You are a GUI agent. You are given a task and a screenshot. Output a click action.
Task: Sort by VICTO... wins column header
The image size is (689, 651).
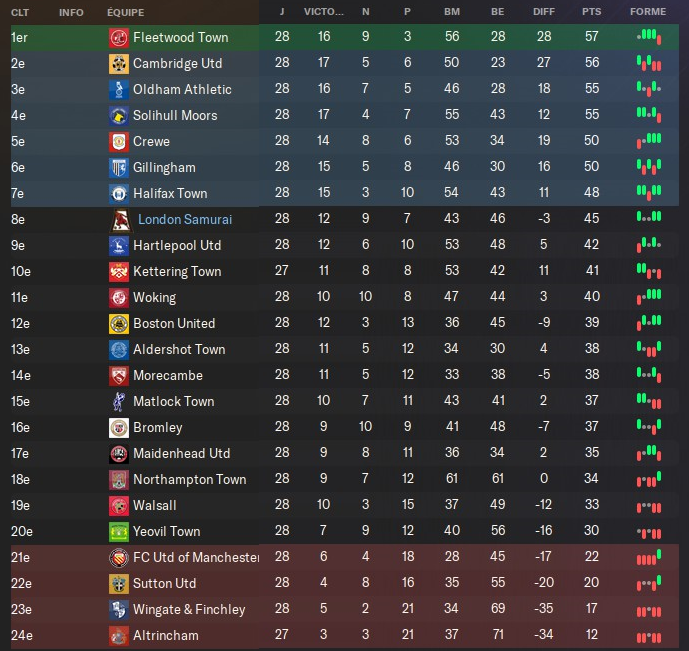[323, 12]
